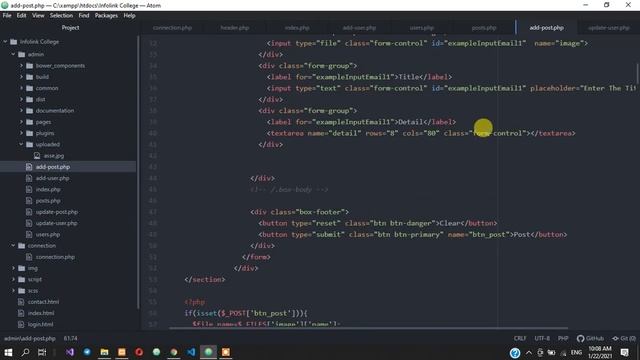640x360 pixels.
Task: Open Opera browser from the taskbar
Action: [139, 352]
